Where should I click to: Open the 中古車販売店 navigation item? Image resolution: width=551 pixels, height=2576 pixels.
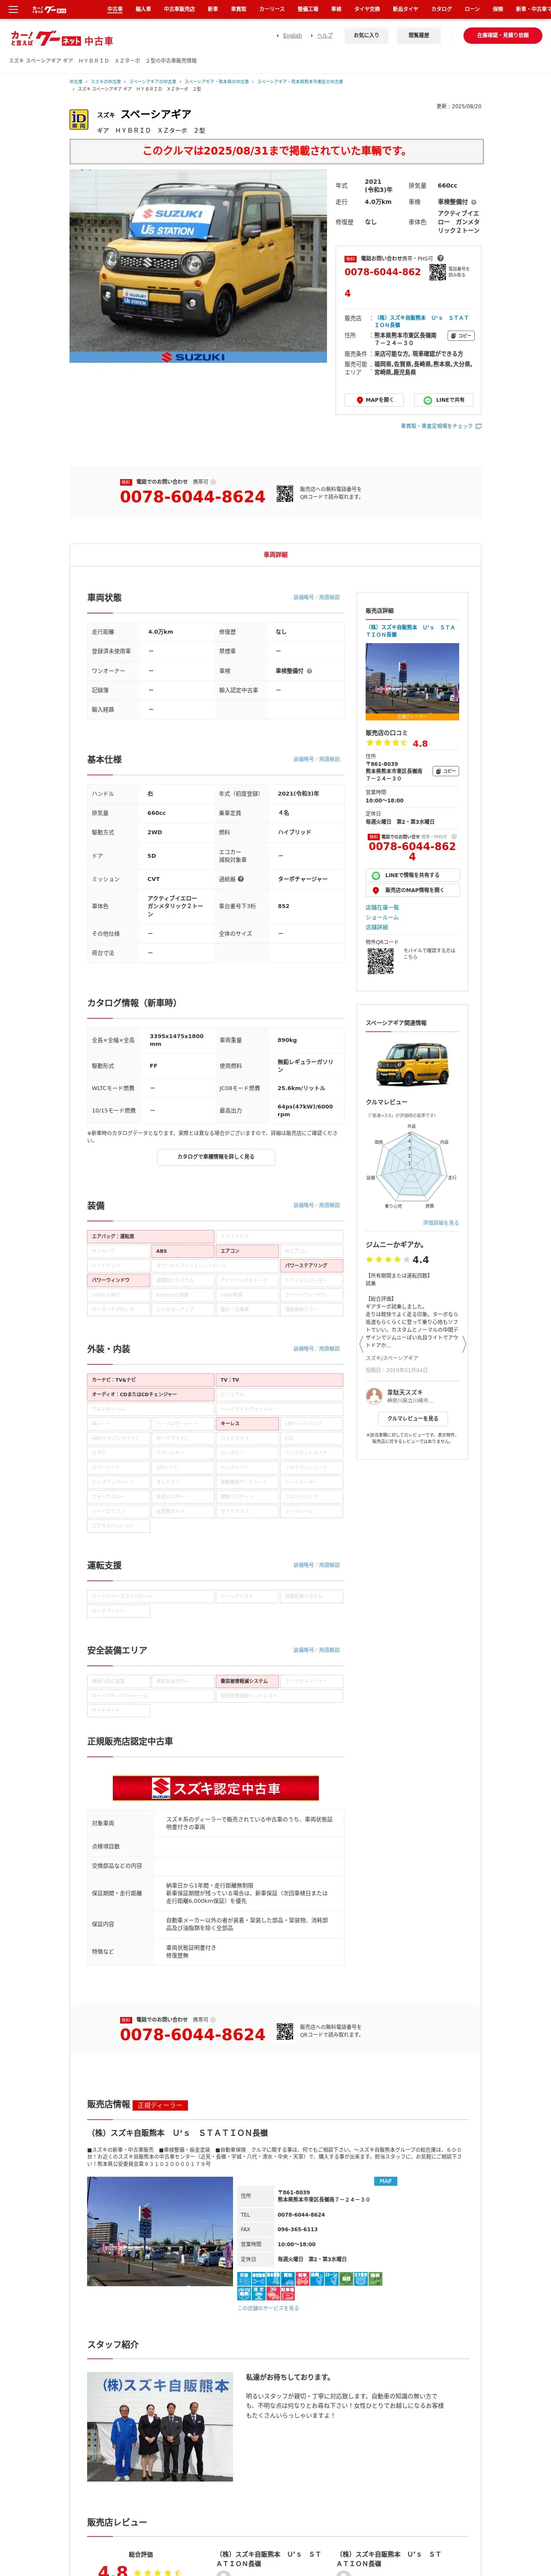(x=179, y=9)
